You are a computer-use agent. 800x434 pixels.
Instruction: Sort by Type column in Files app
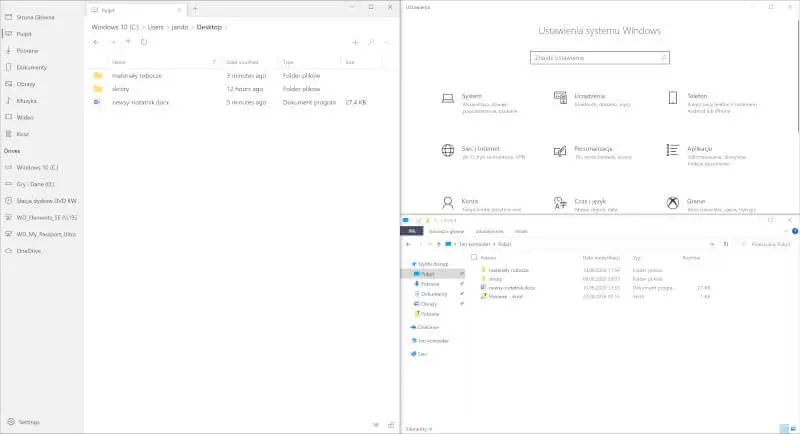[x=288, y=62]
